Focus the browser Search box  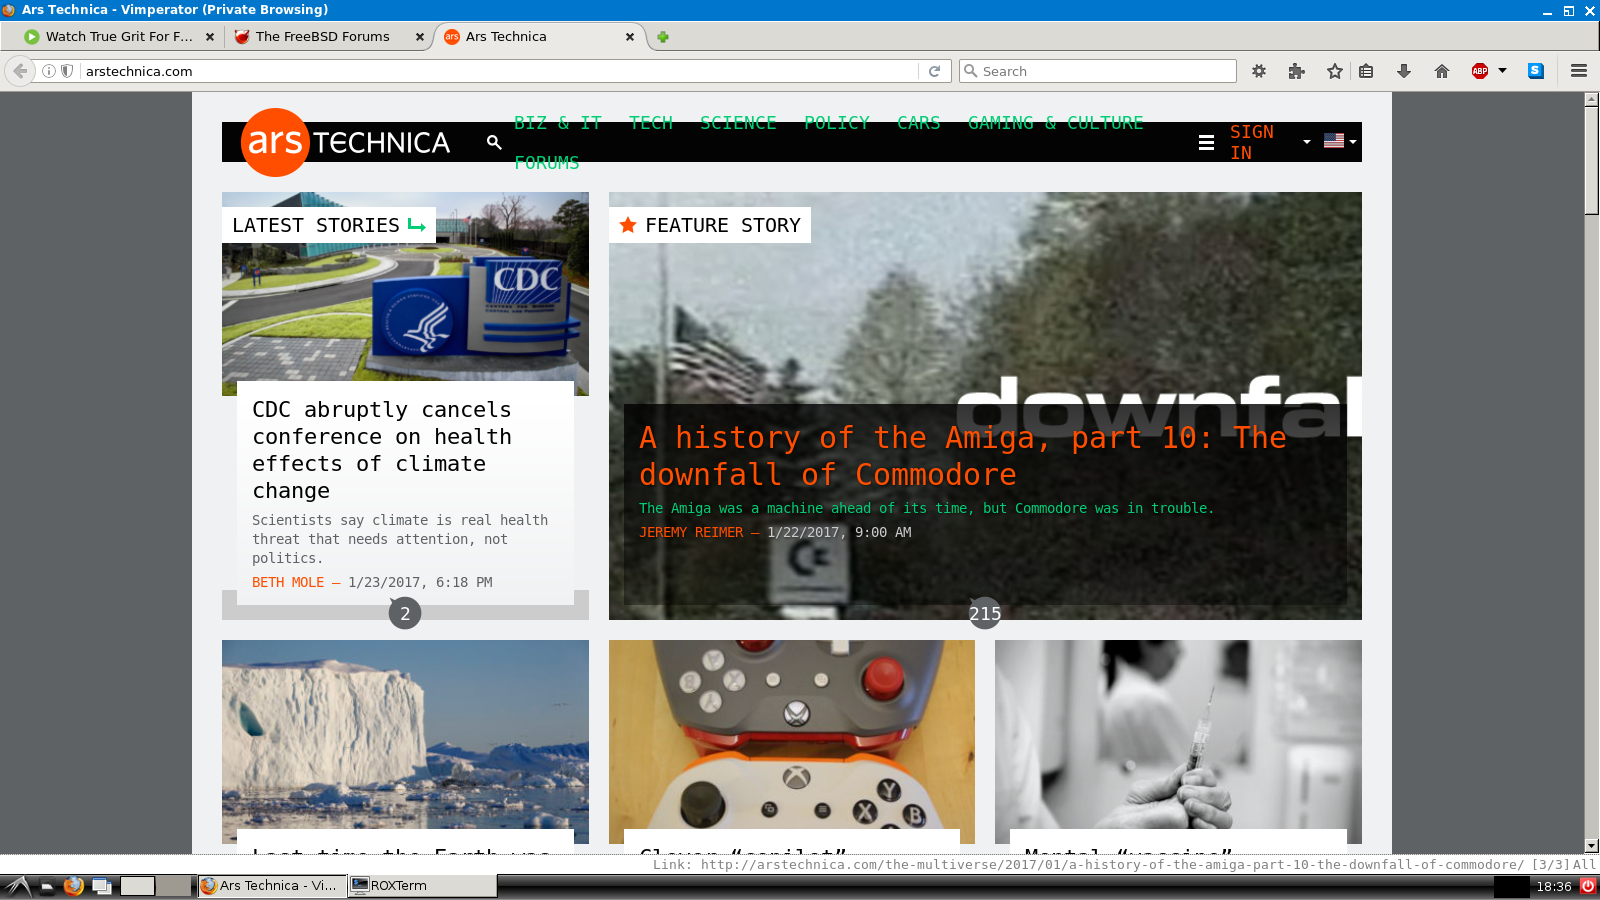(x=1098, y=71)
